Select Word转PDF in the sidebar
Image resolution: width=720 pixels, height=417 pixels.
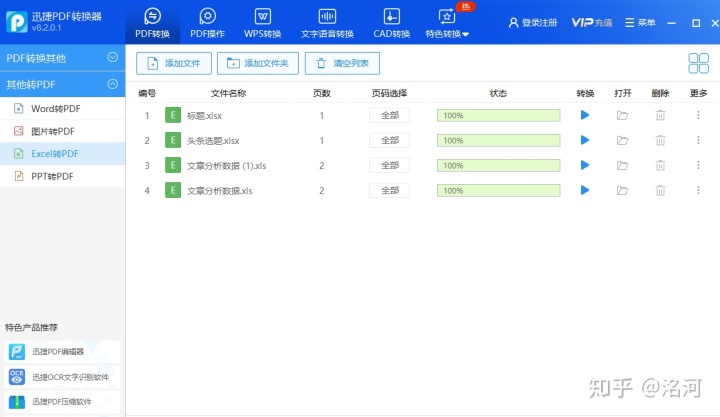coord(62,108)
